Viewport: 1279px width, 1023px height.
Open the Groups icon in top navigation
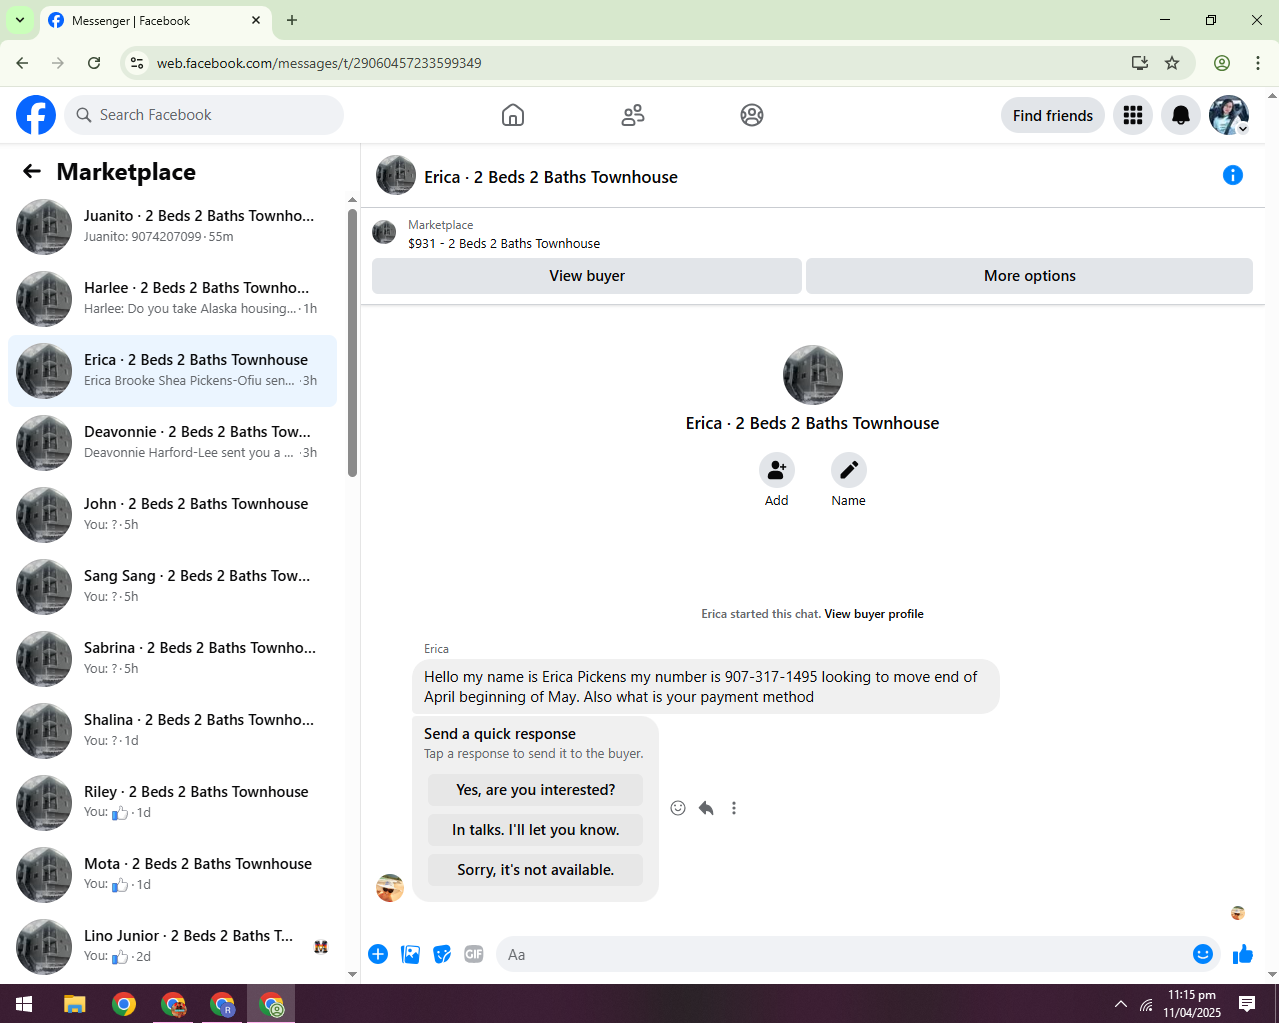[752, 115]
